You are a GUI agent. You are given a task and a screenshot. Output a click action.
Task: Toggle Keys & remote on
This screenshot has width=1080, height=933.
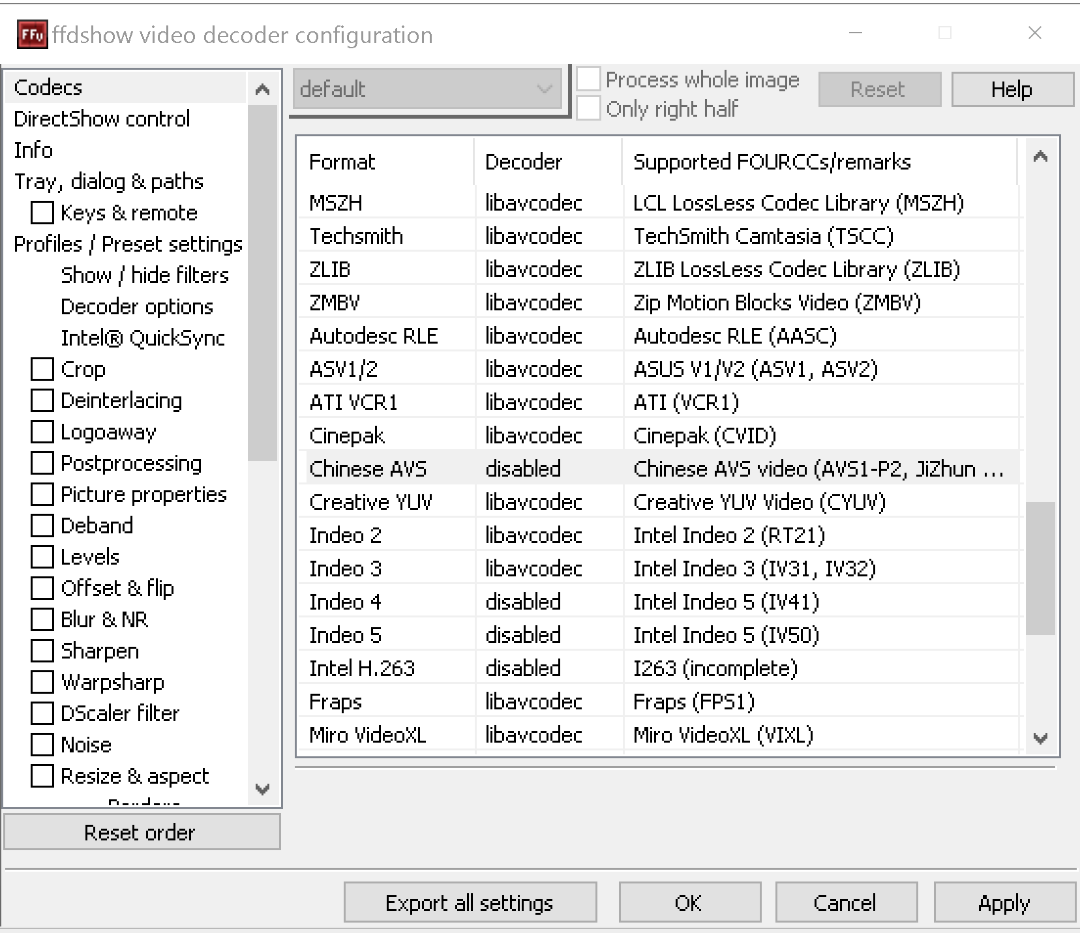(x=41, y=212)
